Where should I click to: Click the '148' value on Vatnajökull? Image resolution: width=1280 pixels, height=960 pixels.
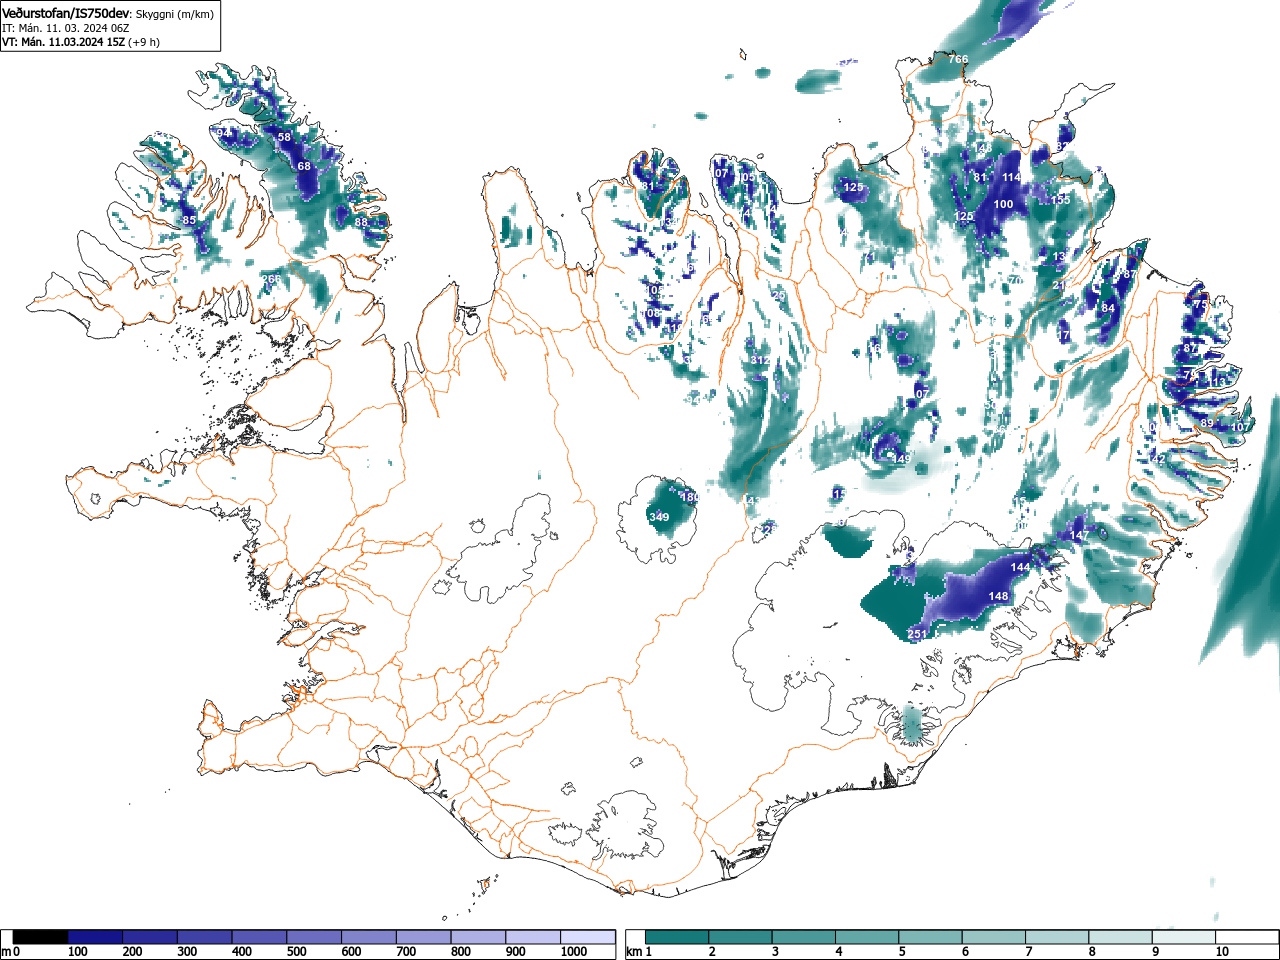tap(999, 596)
